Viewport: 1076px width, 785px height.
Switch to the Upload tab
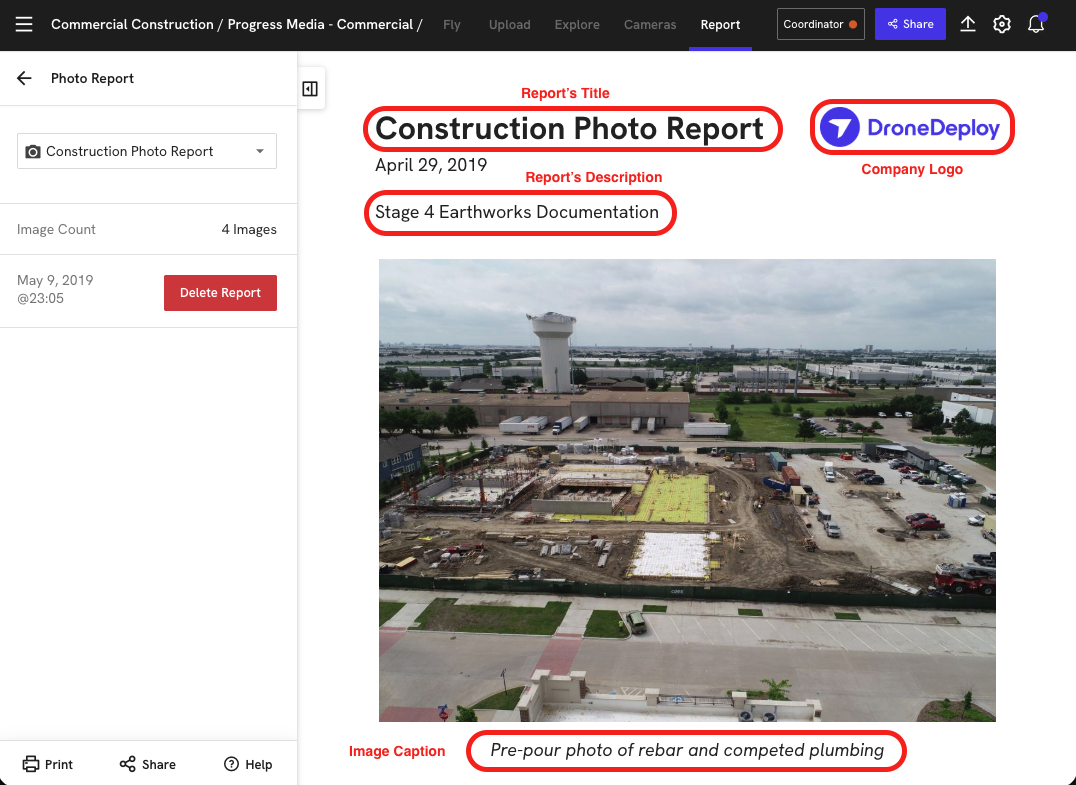[x=509, y=24]
